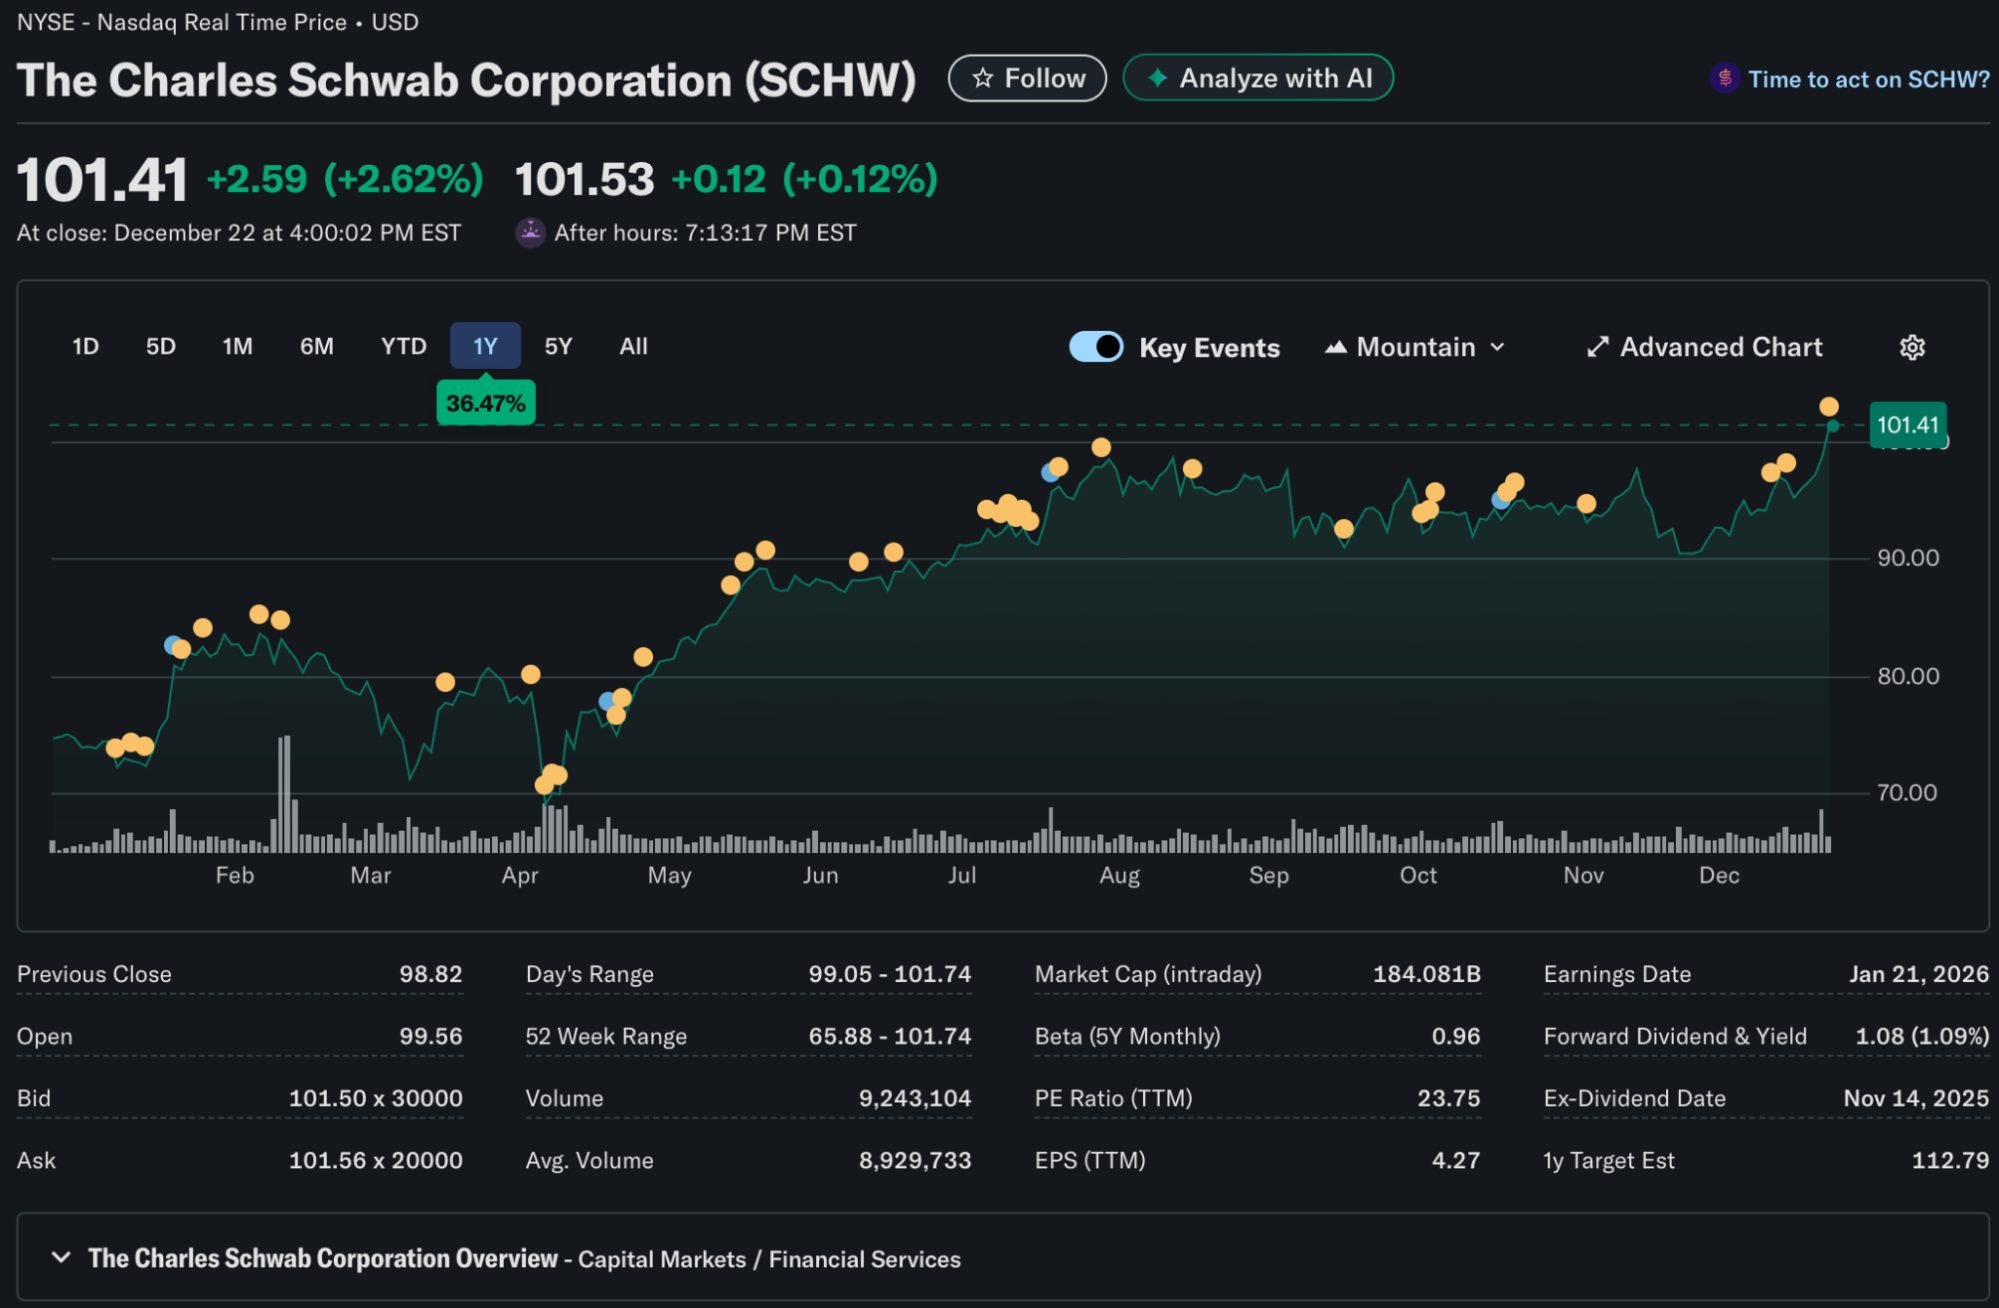Click the after-hours moon icon
The image size is (1999, 1308).
530,232
